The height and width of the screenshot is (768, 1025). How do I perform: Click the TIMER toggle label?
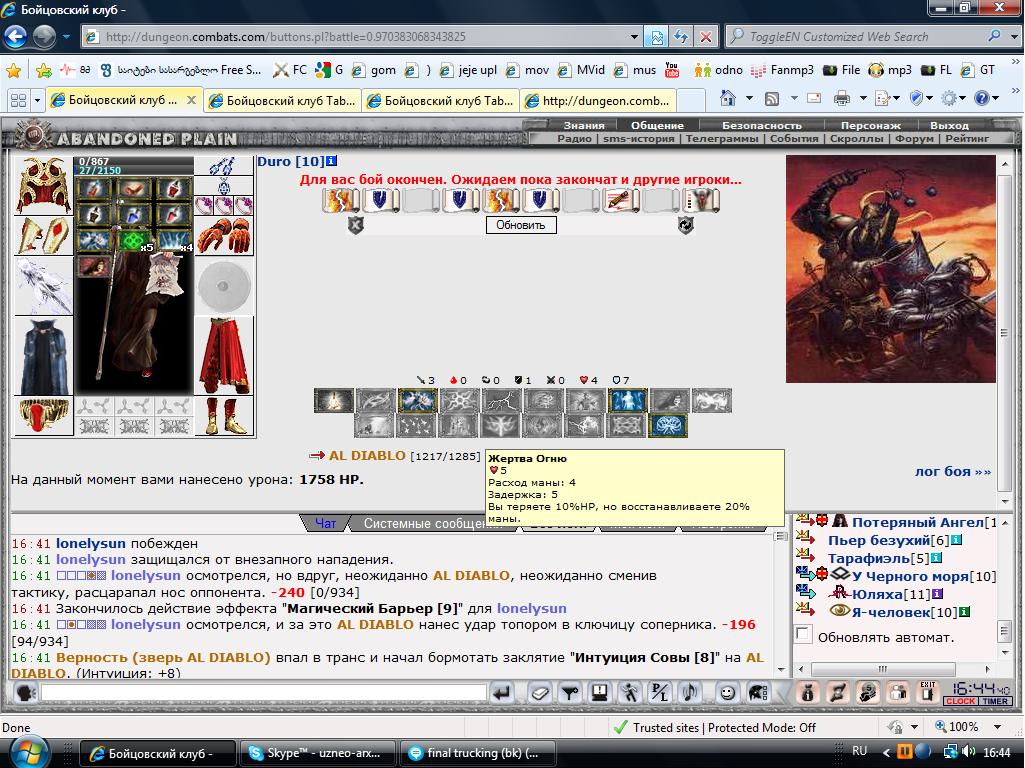point(994,701)
